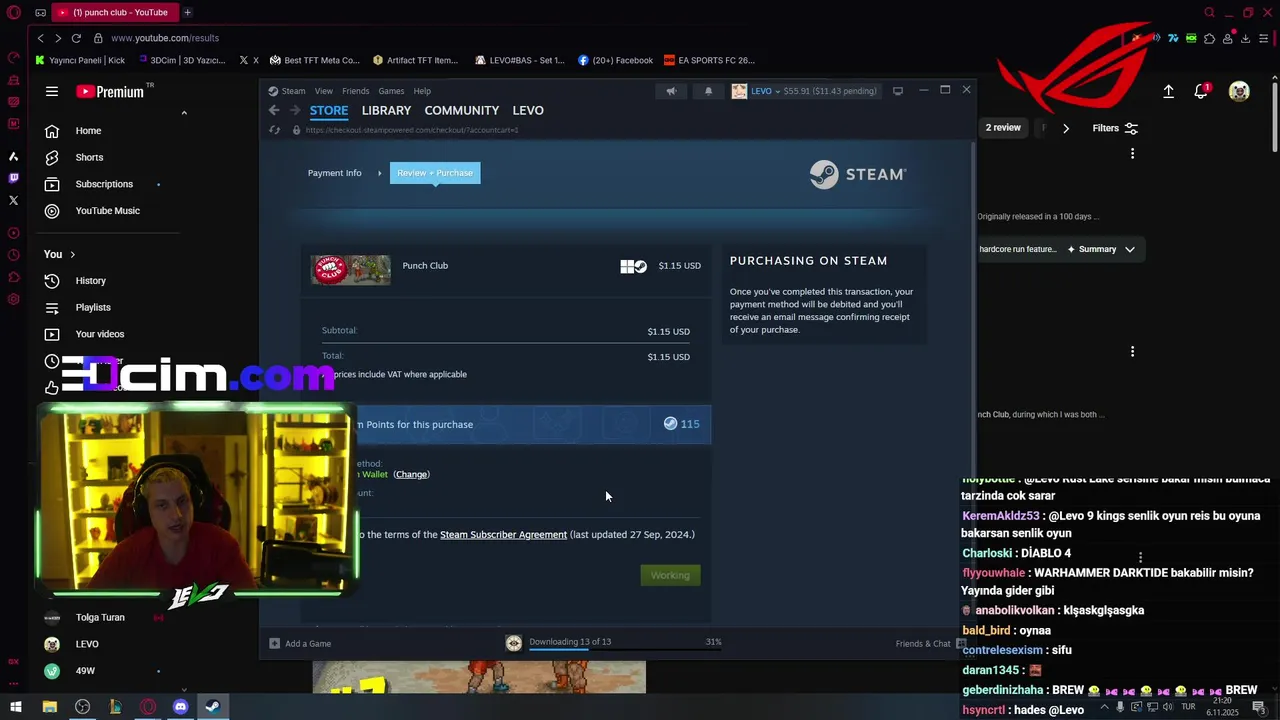Collapse the sidebar section up-chevron
The width and height of the screenshot is (1280, 720).
pos(184,113)
